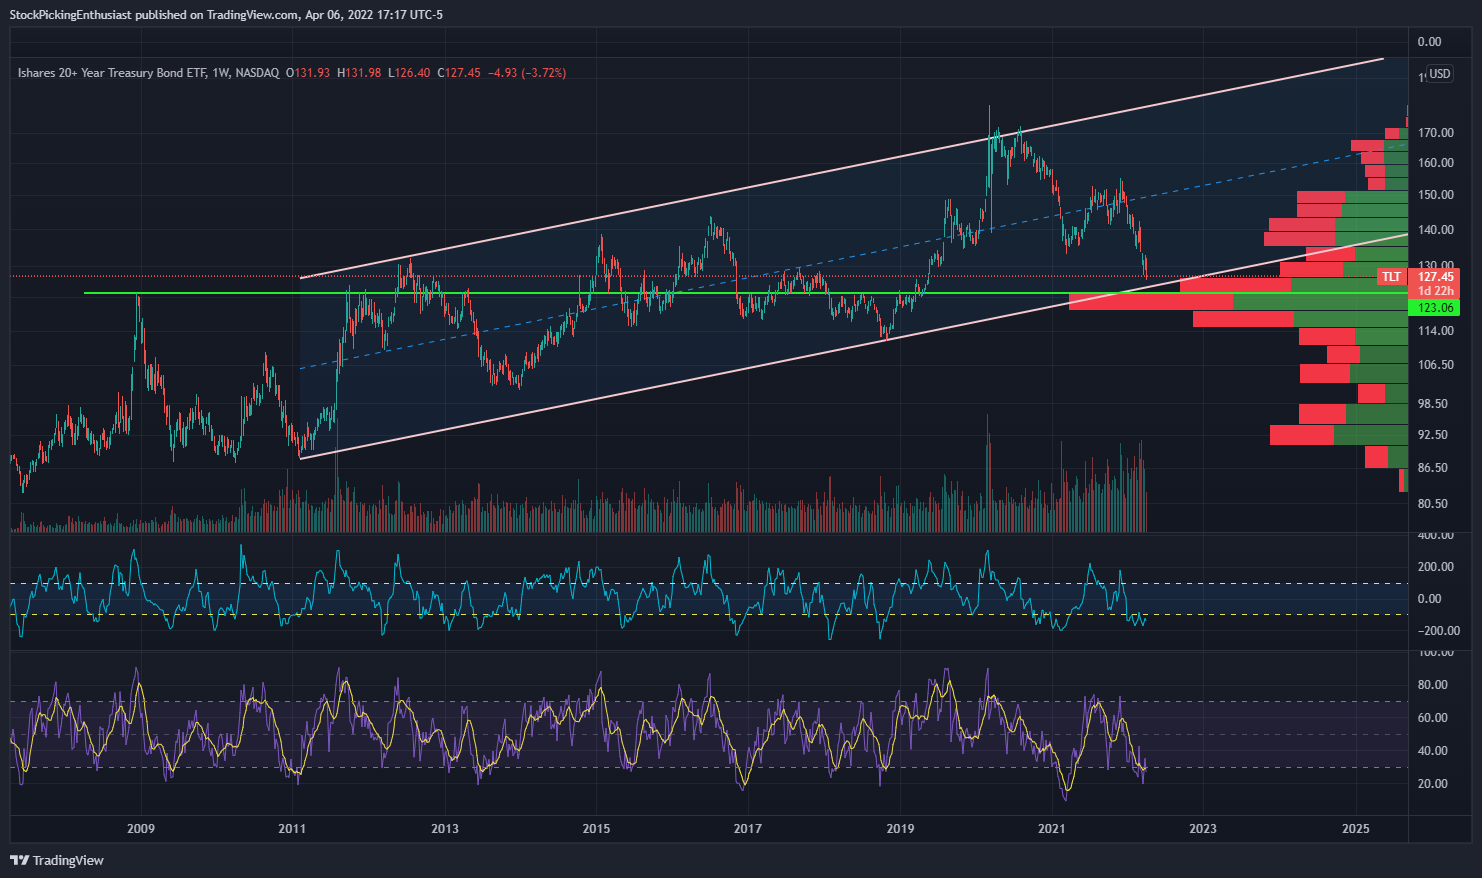Click the 140.00 price axis label

[1435, 230]
